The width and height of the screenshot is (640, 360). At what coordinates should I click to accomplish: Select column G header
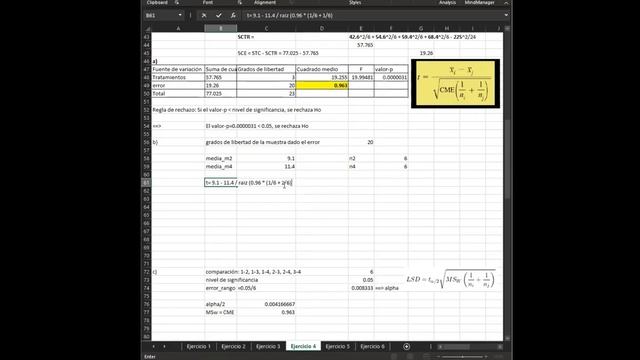click(421, 29)
